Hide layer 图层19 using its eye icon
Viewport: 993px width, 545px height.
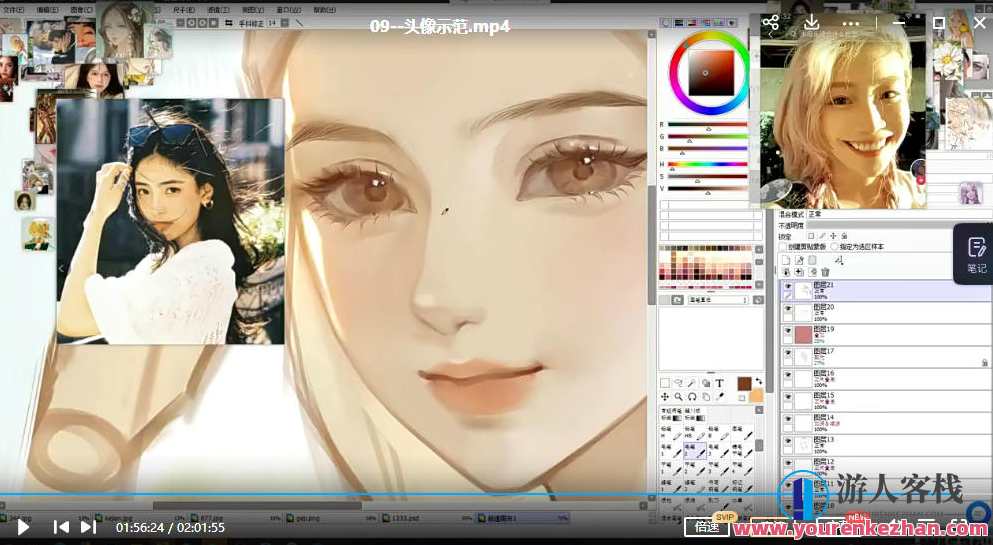(x=788, y=330)
